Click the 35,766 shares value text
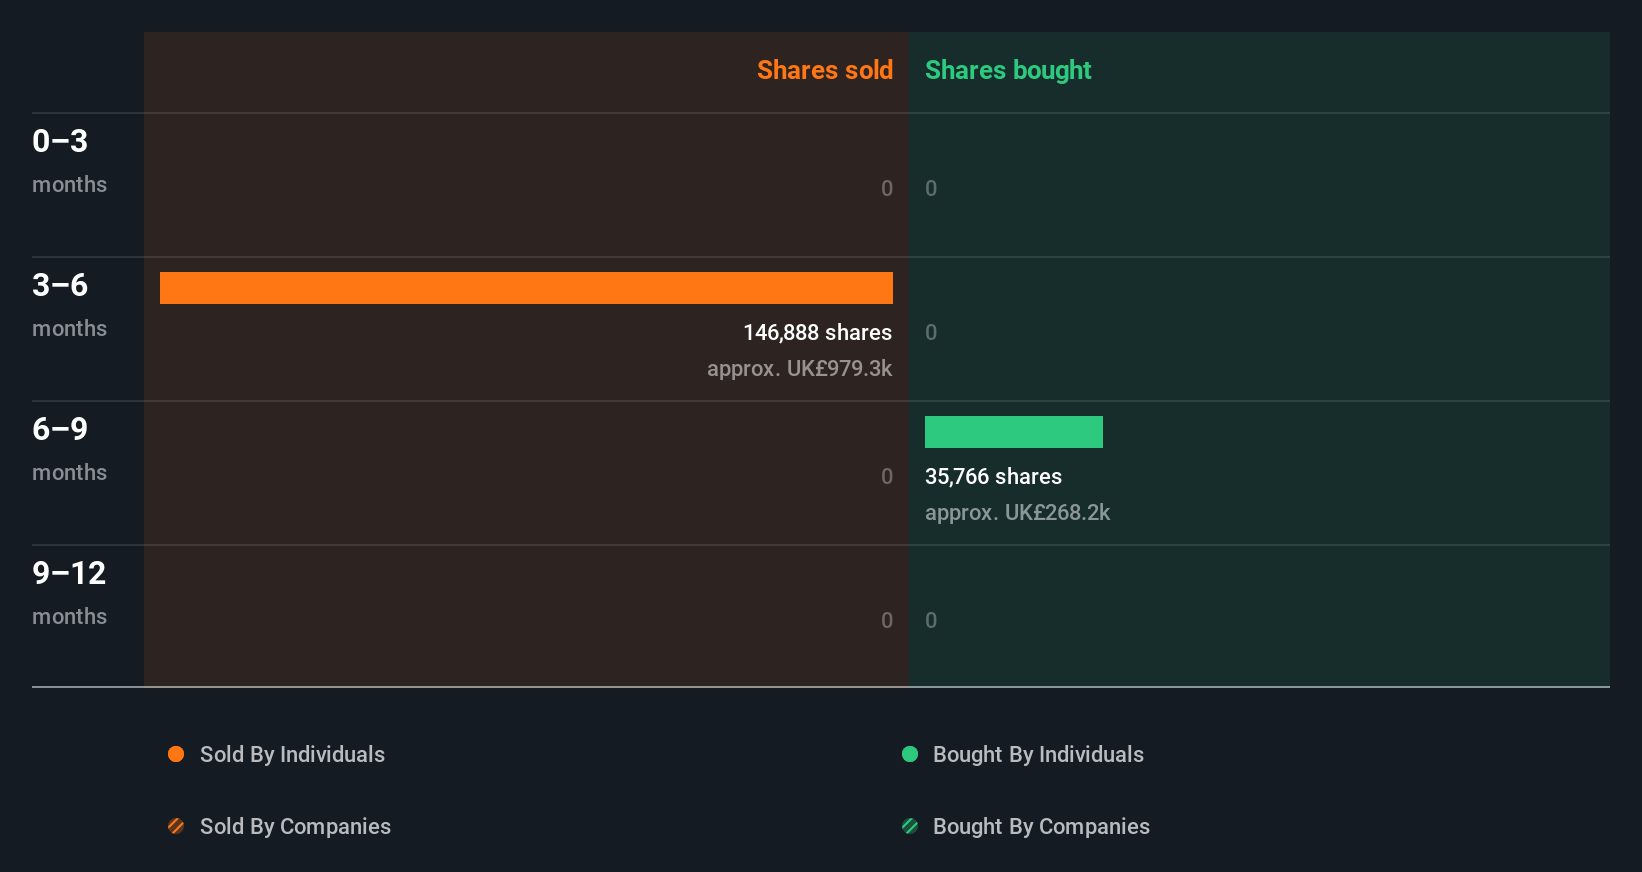This screenshot has width=1642, height=872. [x=993, y=476]
